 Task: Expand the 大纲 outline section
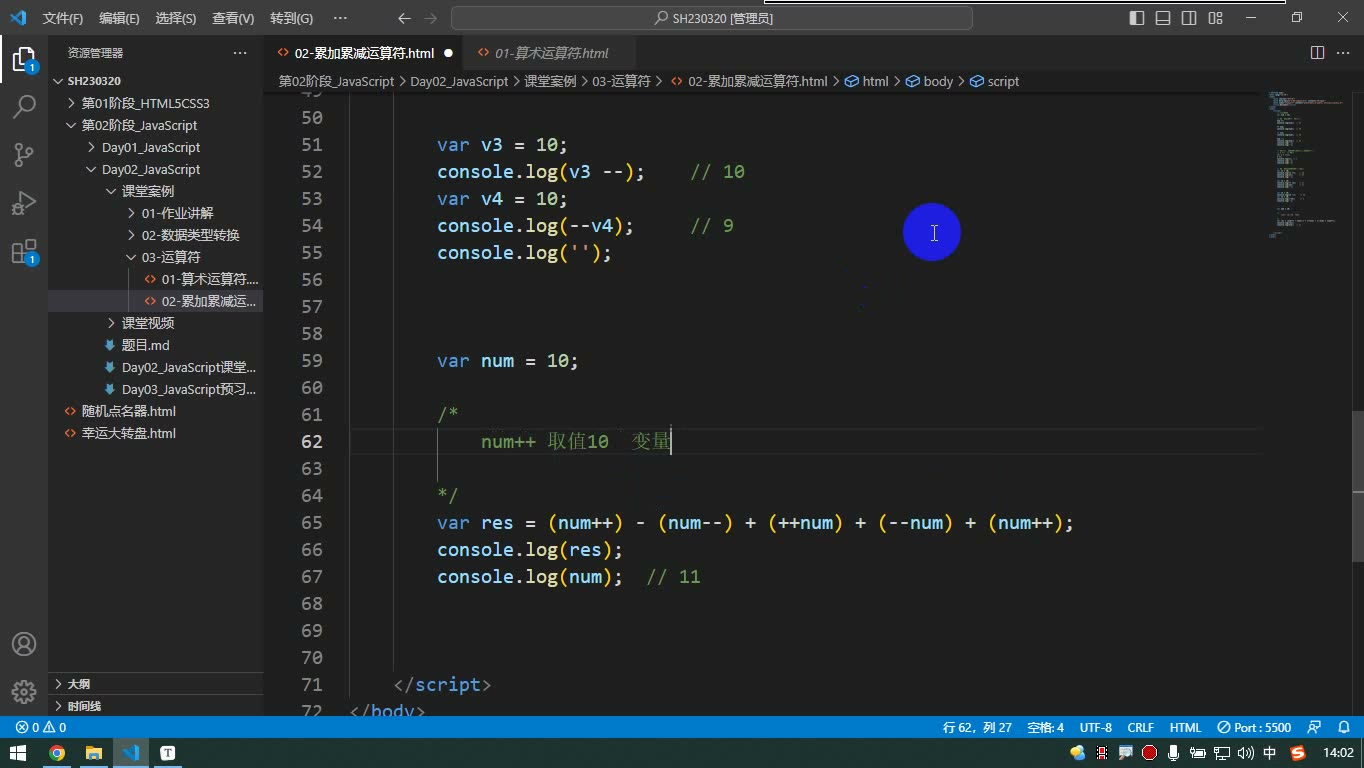(78, 684)
